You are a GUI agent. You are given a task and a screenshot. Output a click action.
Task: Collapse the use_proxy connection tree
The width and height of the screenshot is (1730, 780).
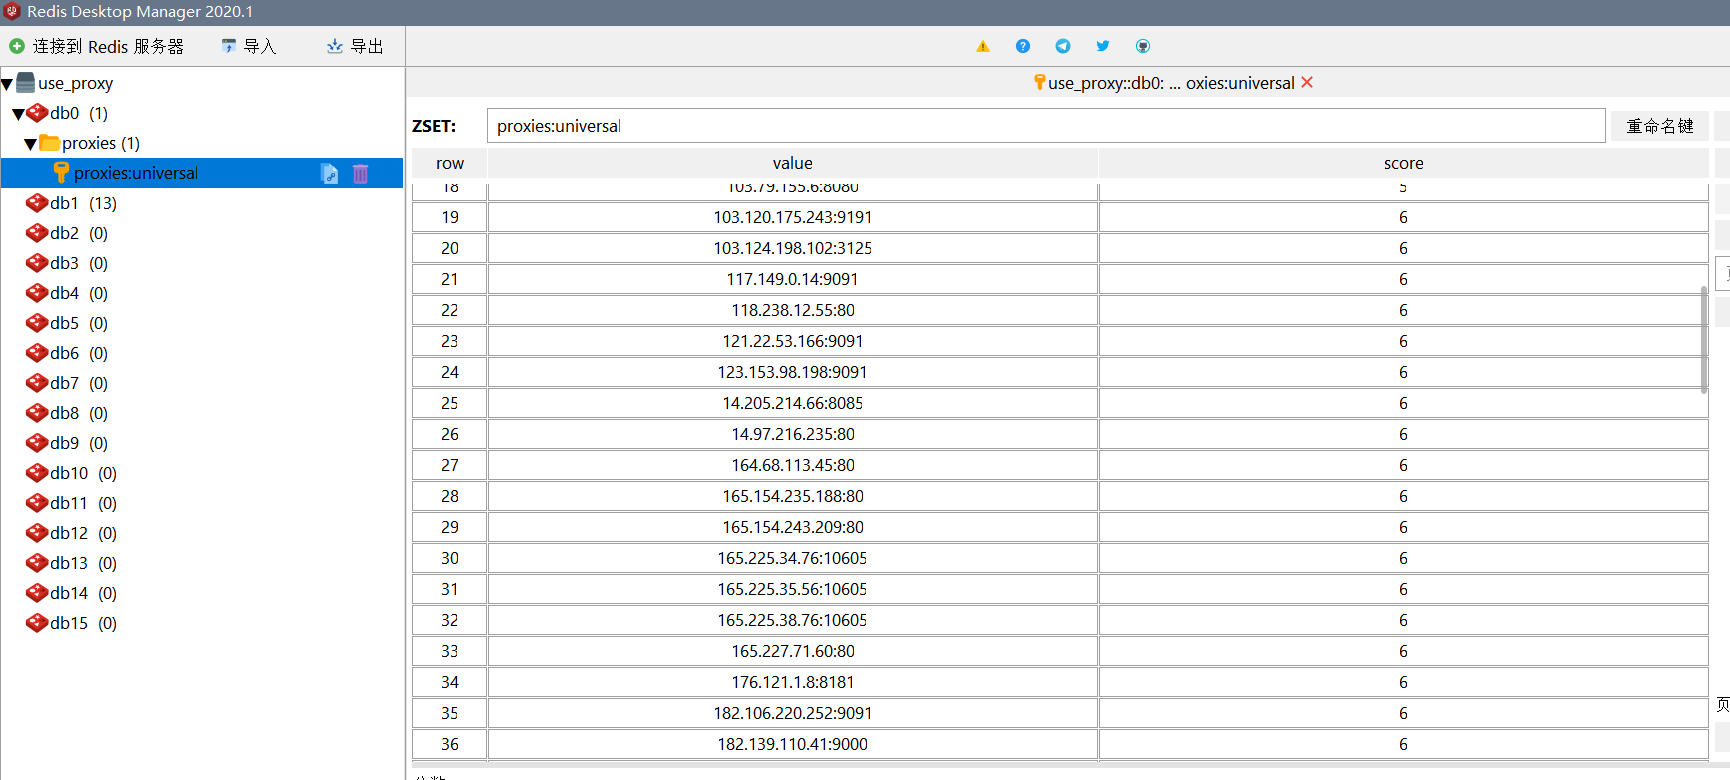pyautogui.click(x=7, y=84)
